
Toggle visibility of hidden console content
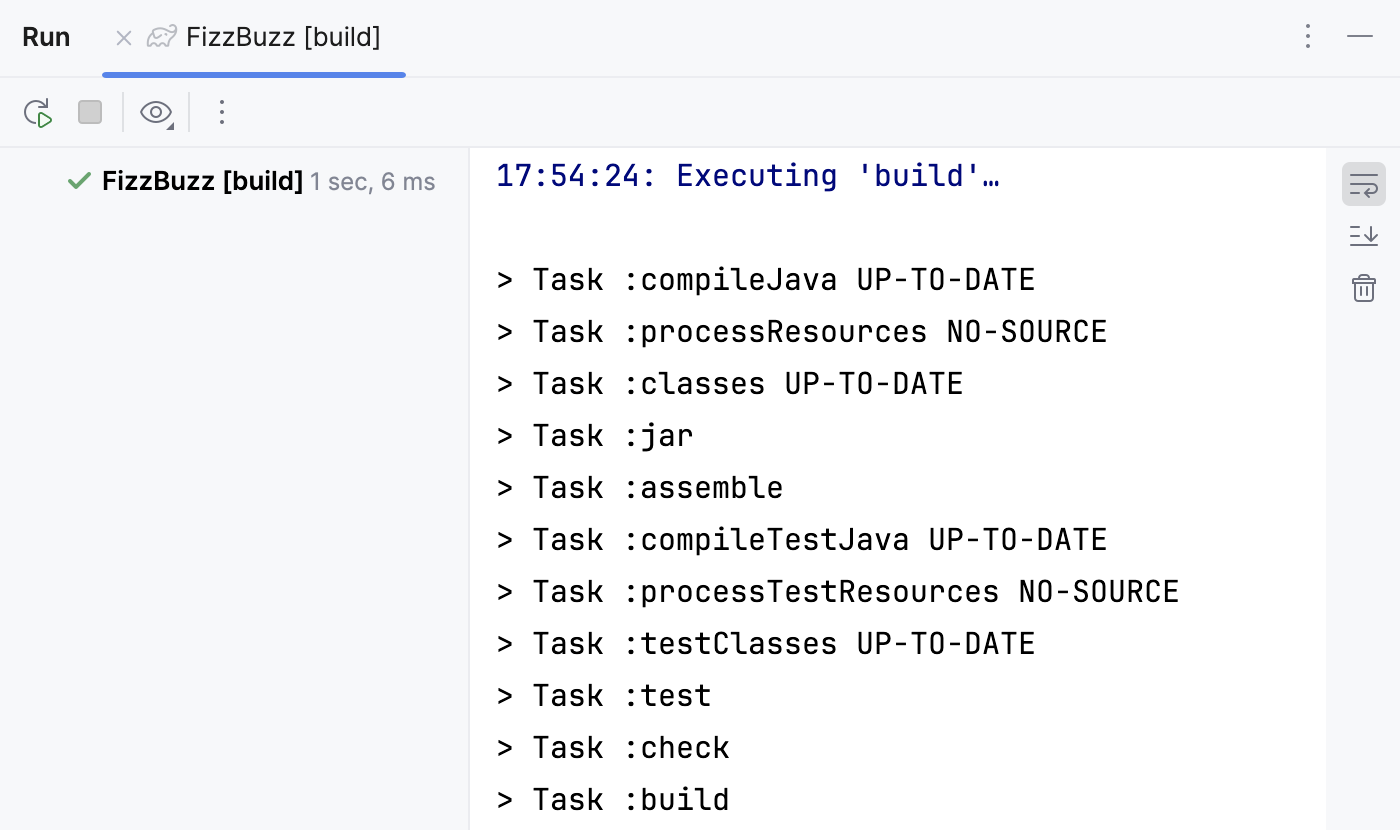(x=153, y=112)
